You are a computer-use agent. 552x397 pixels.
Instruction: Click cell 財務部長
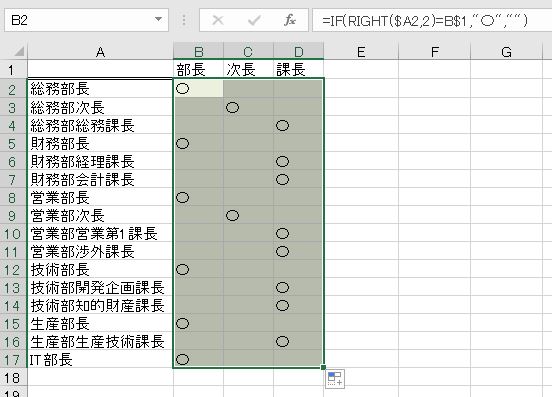coord(100,143)
